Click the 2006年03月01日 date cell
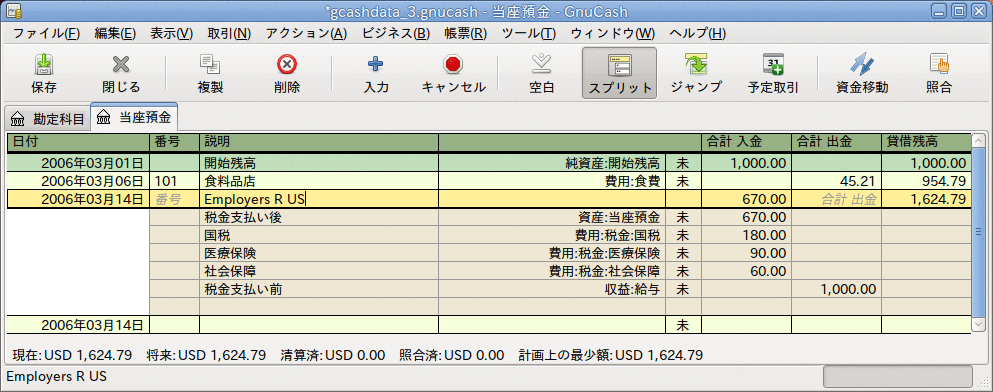 [x=78, y=163]
